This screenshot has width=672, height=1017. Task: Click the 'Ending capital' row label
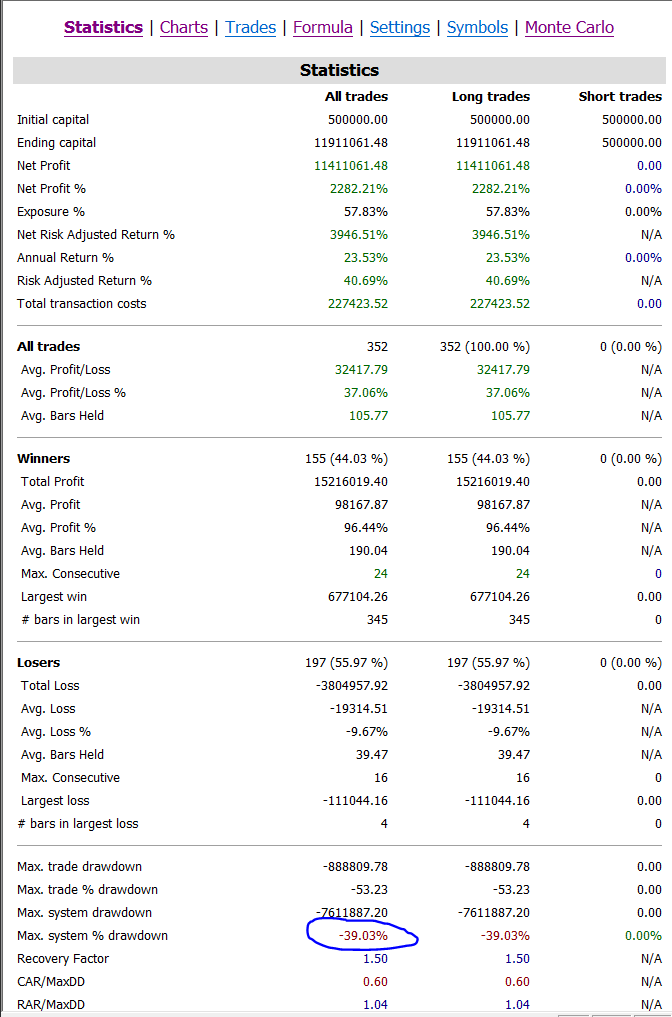tap(56, 143)
